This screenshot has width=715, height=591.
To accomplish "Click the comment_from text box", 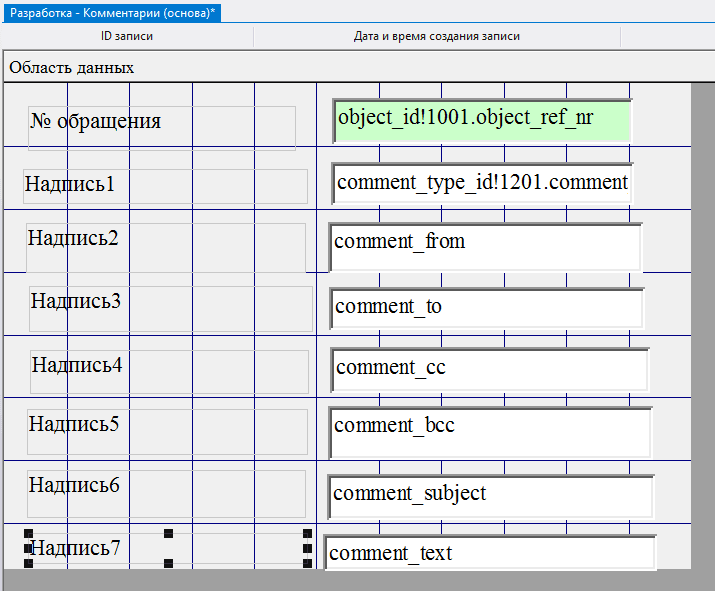I will 485,246.
